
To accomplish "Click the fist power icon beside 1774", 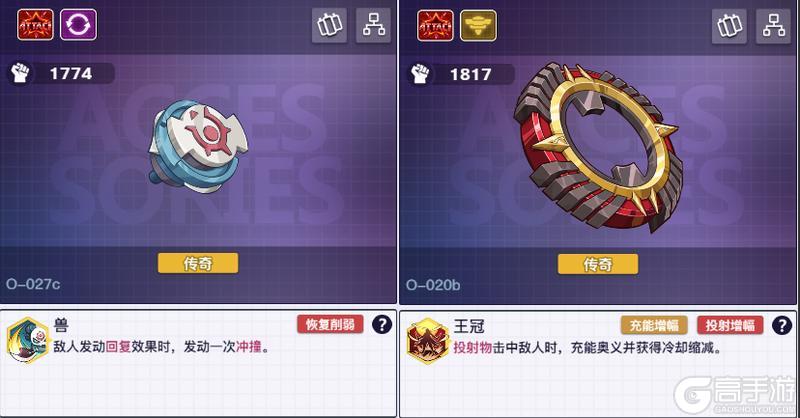I will 20,73.
